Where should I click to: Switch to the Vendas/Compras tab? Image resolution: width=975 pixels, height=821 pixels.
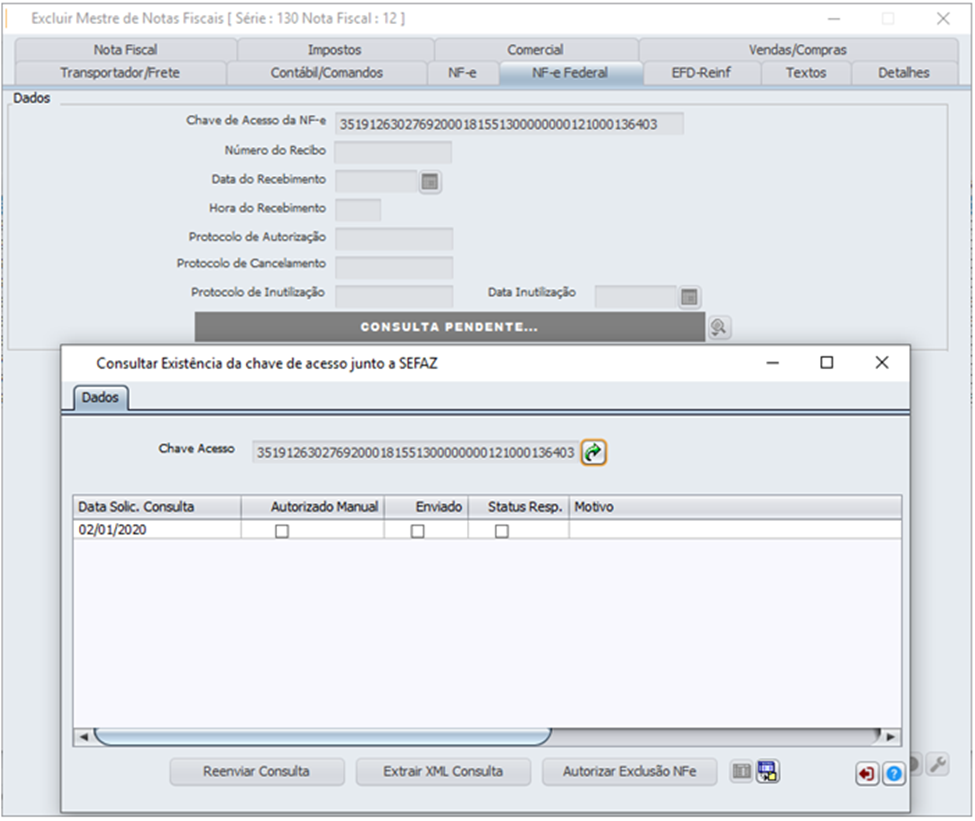(x=798, y=50)
